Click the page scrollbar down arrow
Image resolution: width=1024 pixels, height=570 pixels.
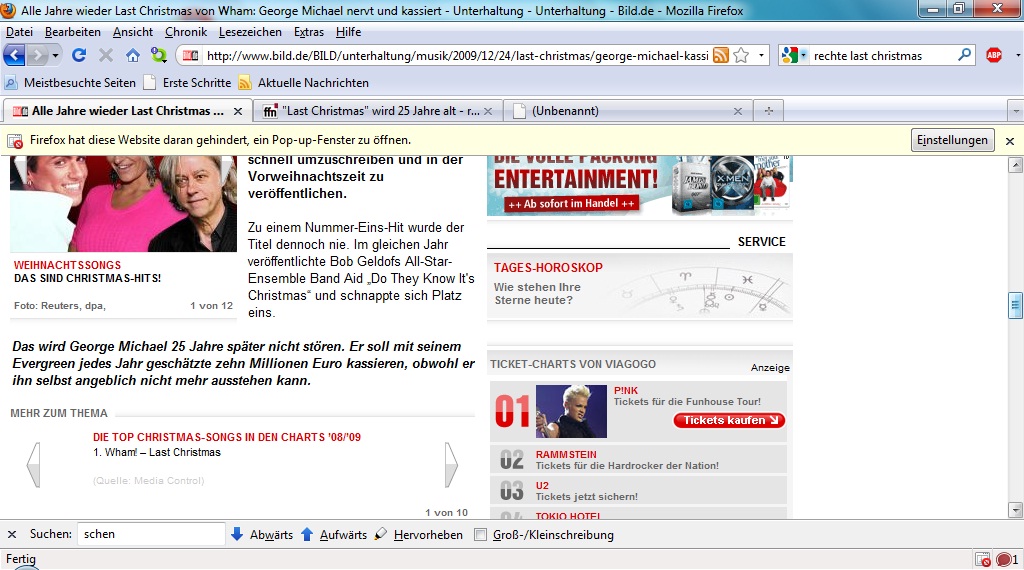click(1015, 509)
